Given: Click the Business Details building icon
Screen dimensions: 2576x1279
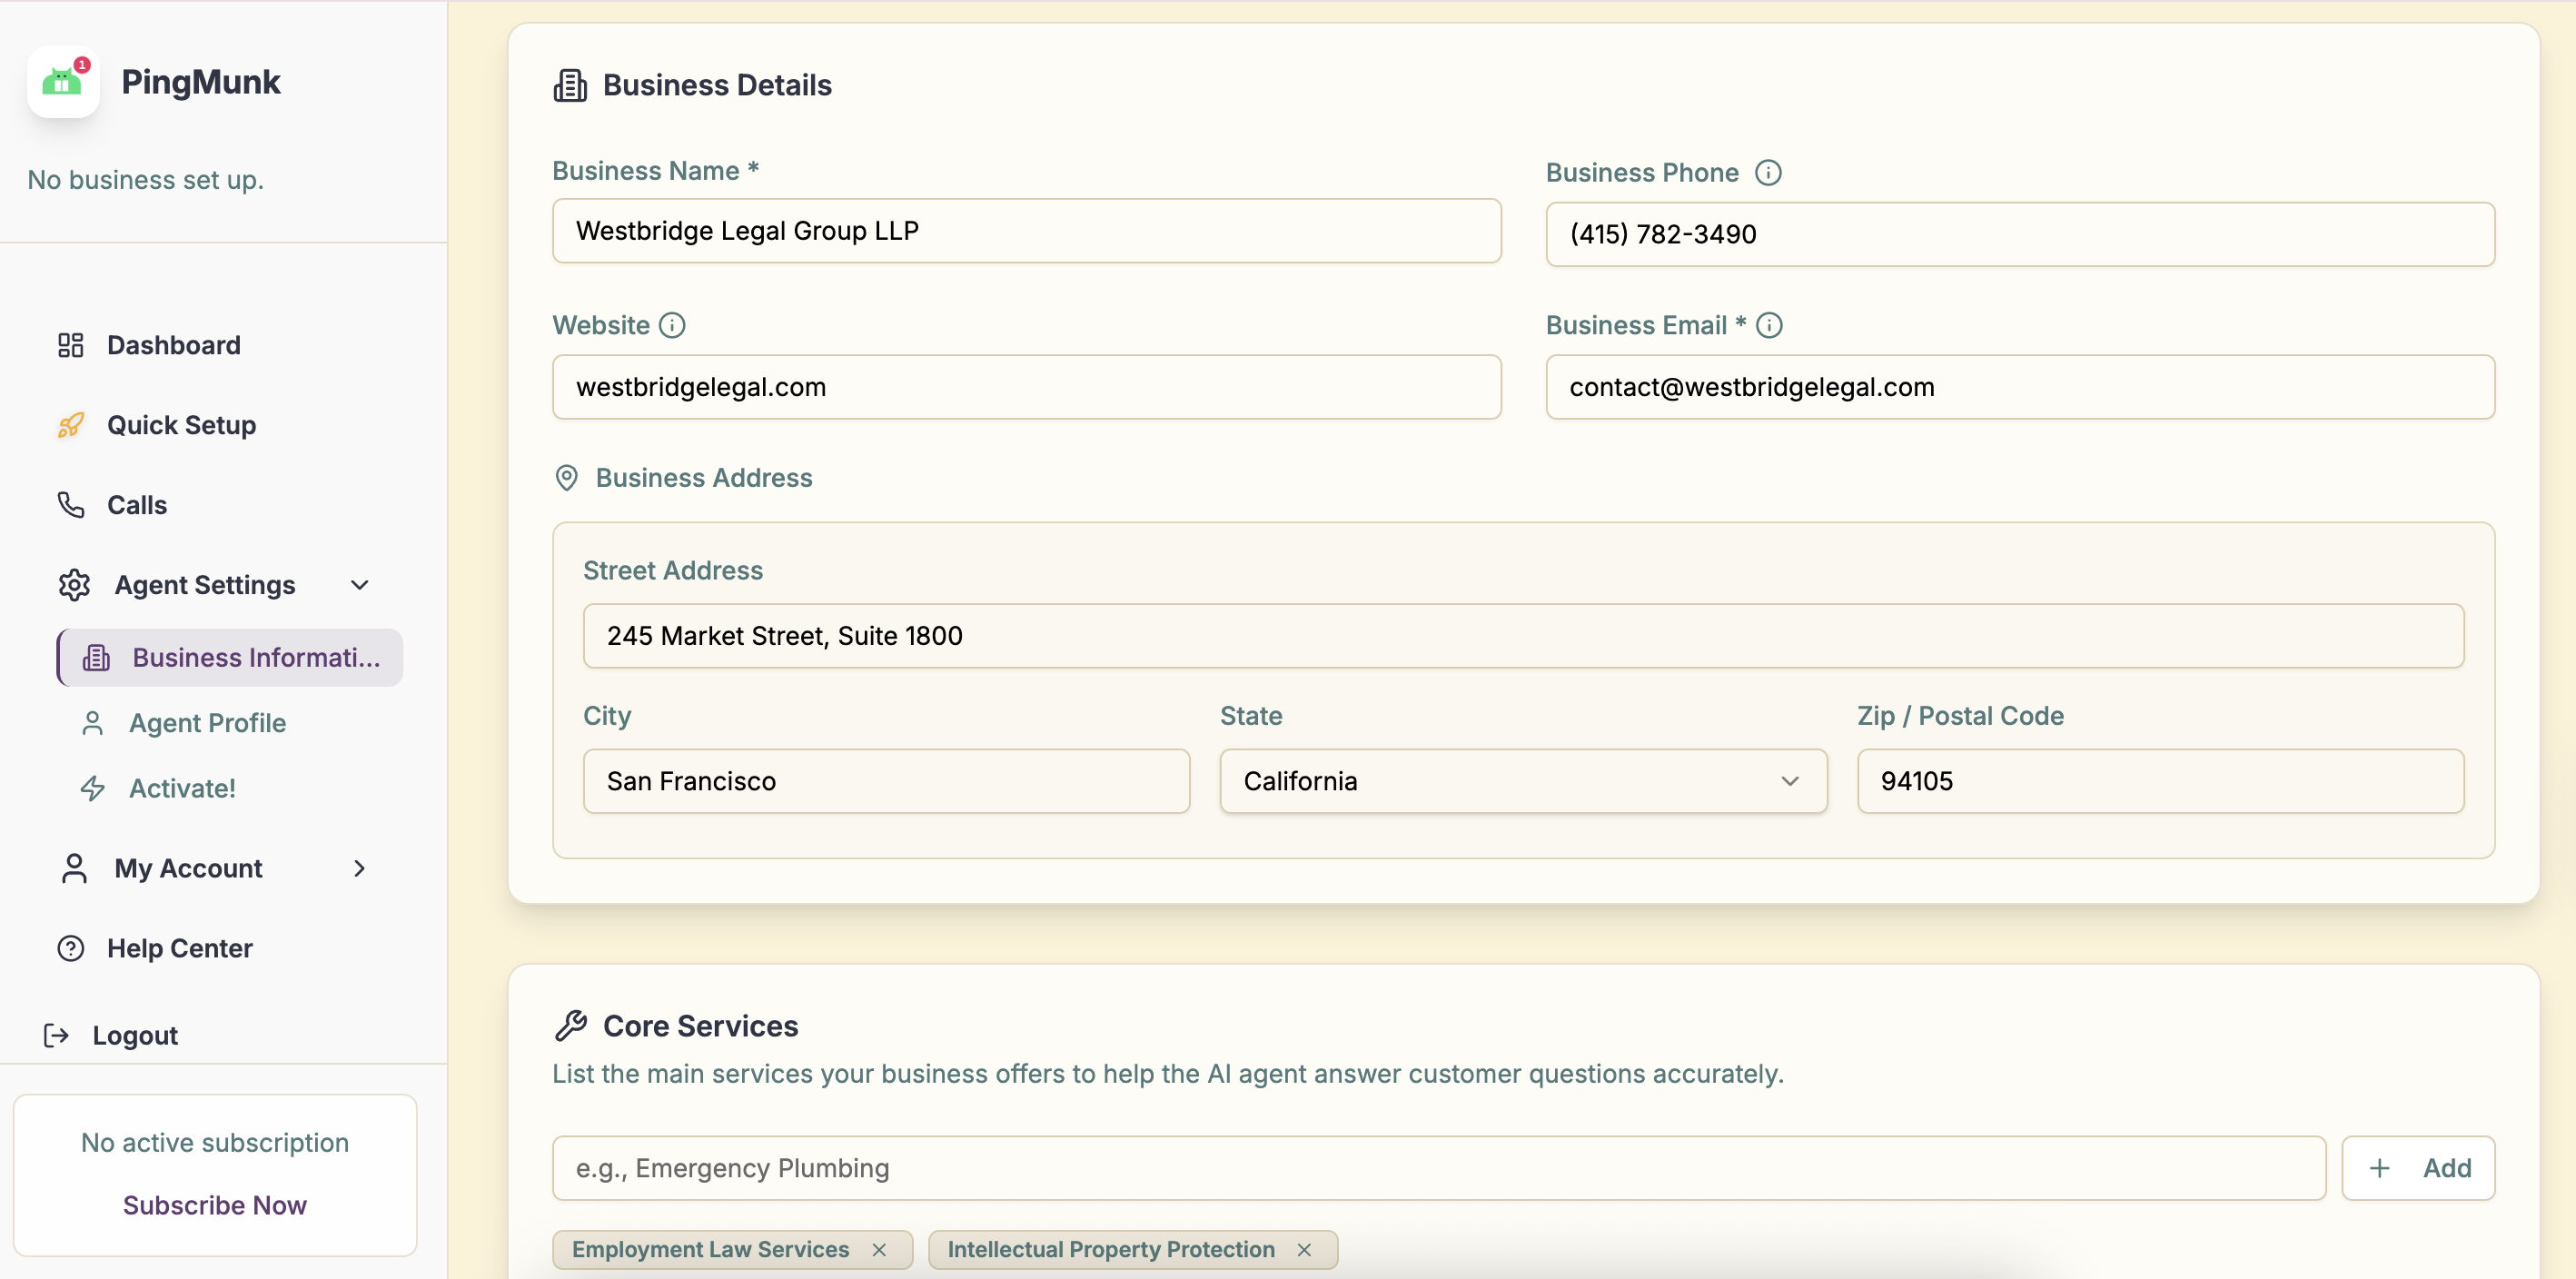Looking at the screenshot, I should click(570, 85).
